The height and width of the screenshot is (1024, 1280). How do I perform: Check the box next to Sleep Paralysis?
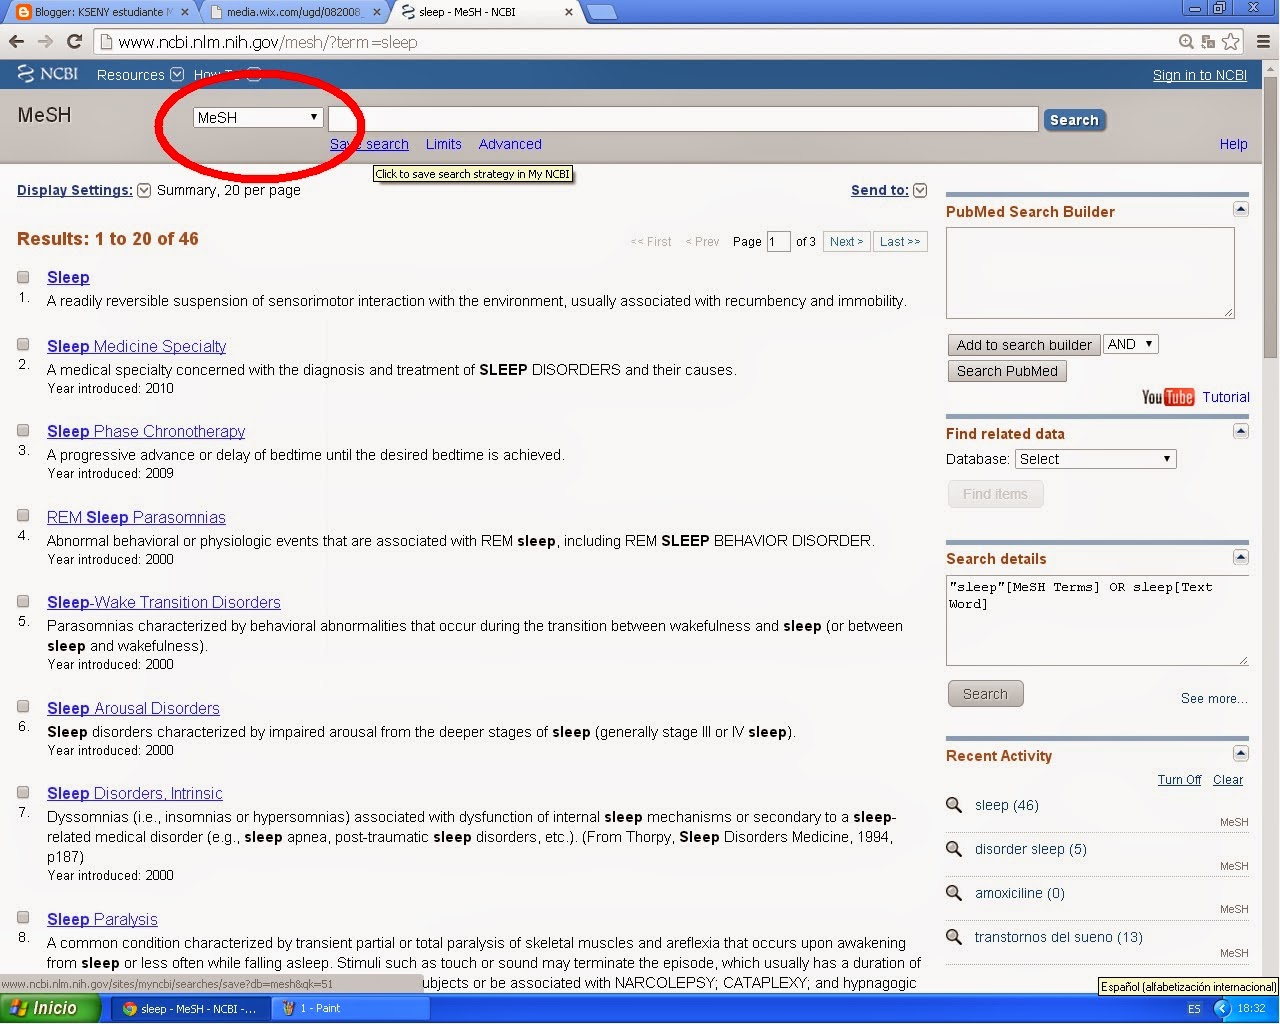tap(23, 917)
